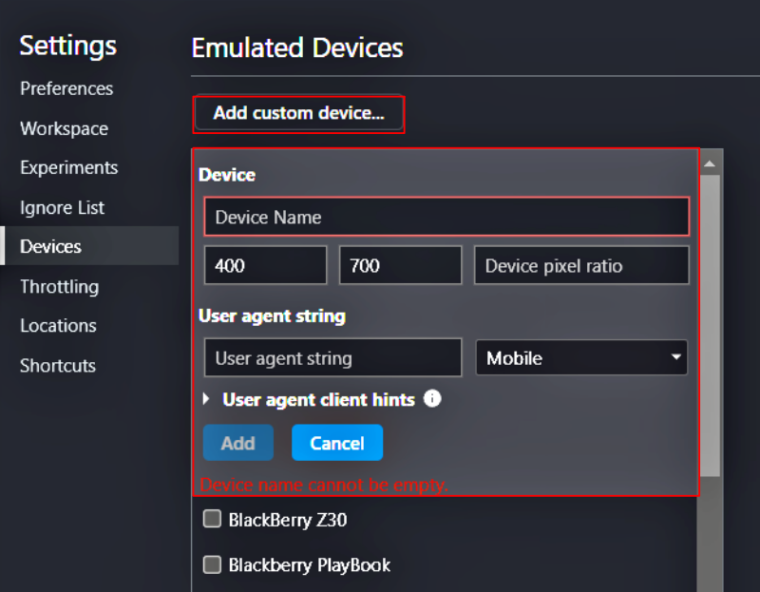760x592 pixels.
Task: Click the Add button in device form
Action: 238,443
